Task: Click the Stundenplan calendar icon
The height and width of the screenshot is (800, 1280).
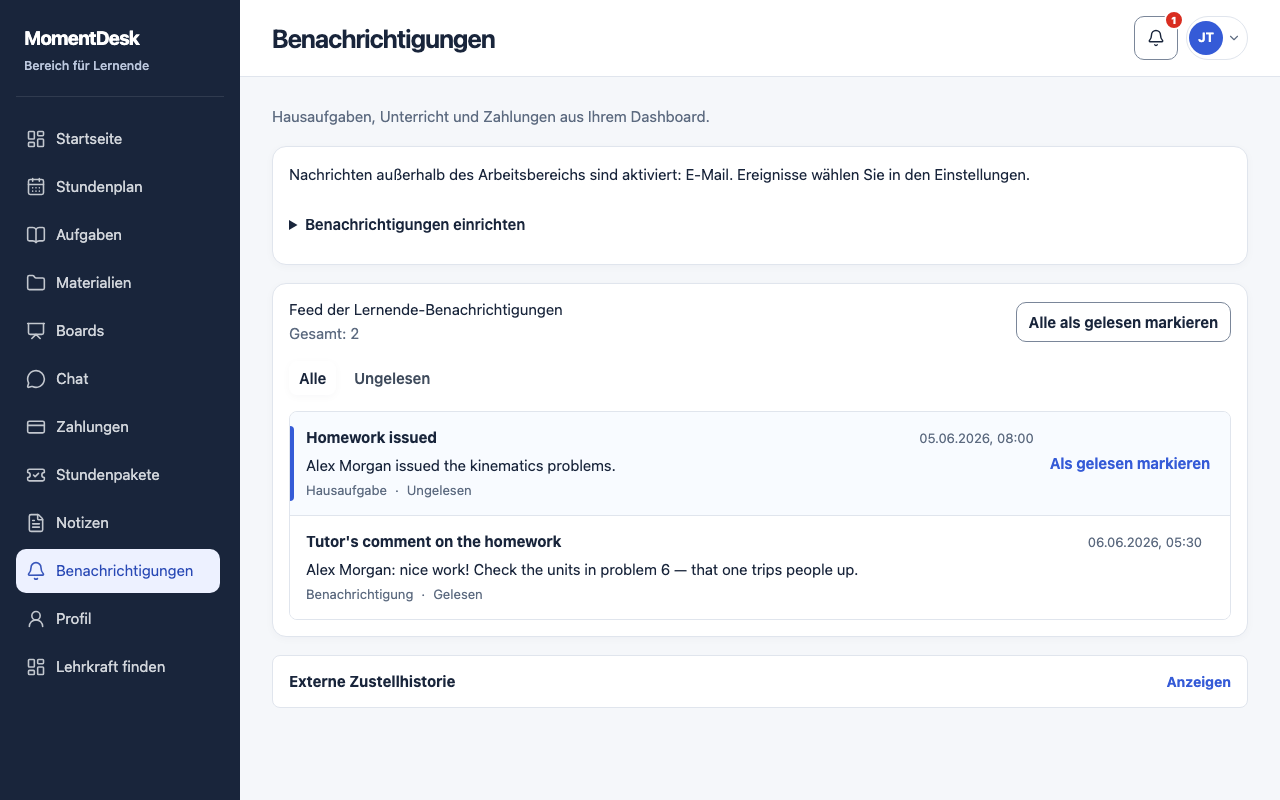Action: coord(36,187)
